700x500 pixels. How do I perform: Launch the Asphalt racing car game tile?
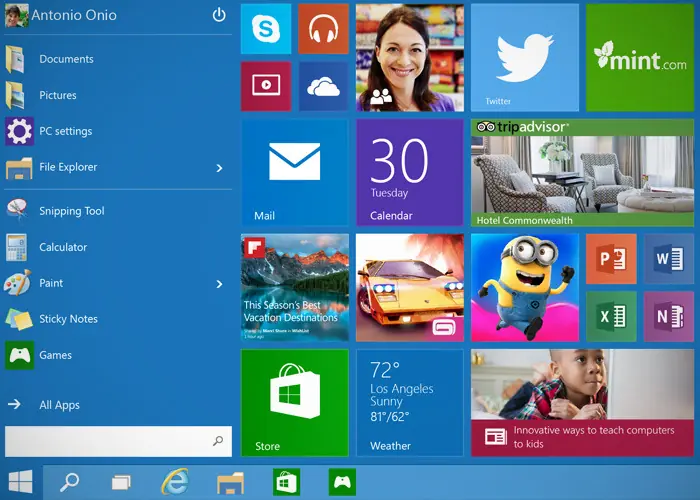point(410,288)
